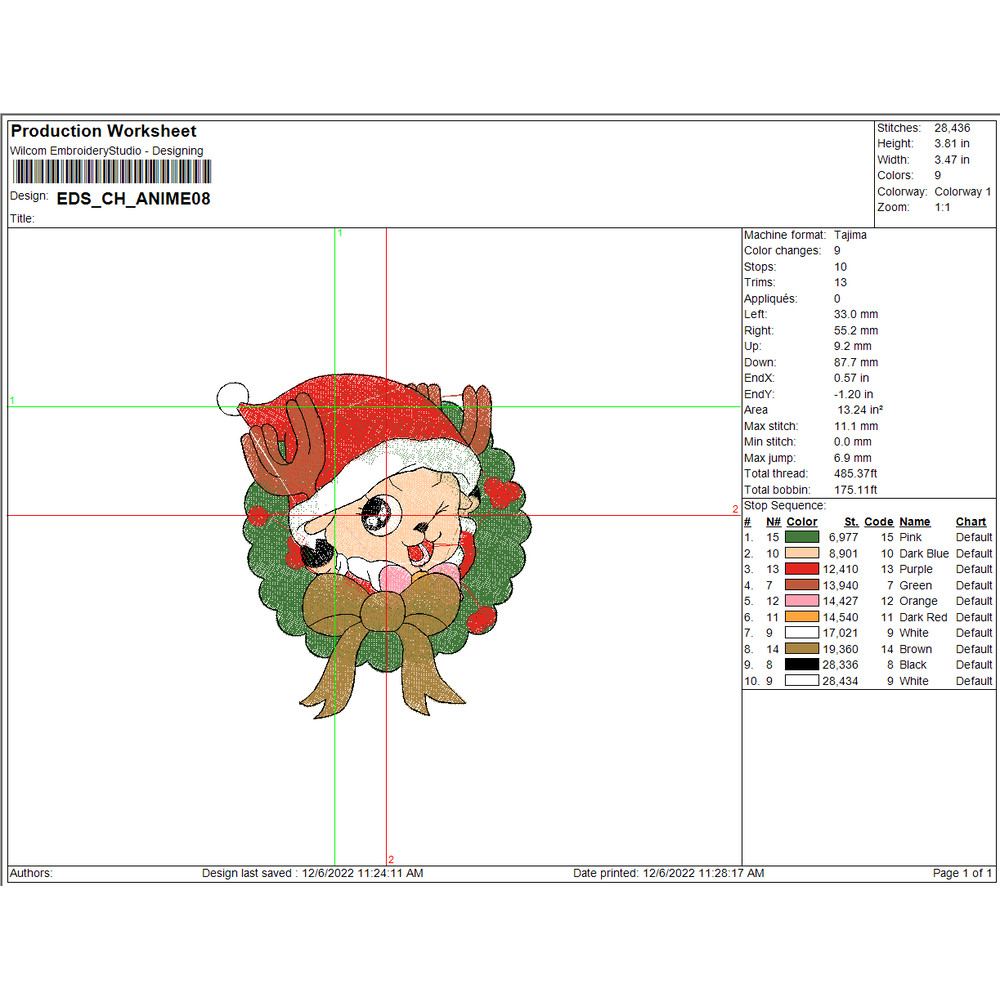1000x1000 pixels.
Task: Select the orange swatch in stop row 6
Action: click(802, 617)
